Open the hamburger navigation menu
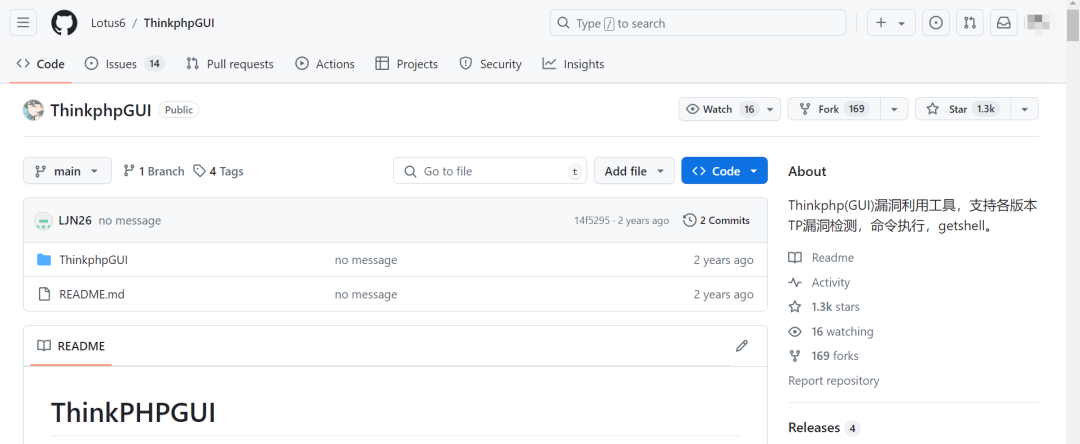 pos(24,23)
